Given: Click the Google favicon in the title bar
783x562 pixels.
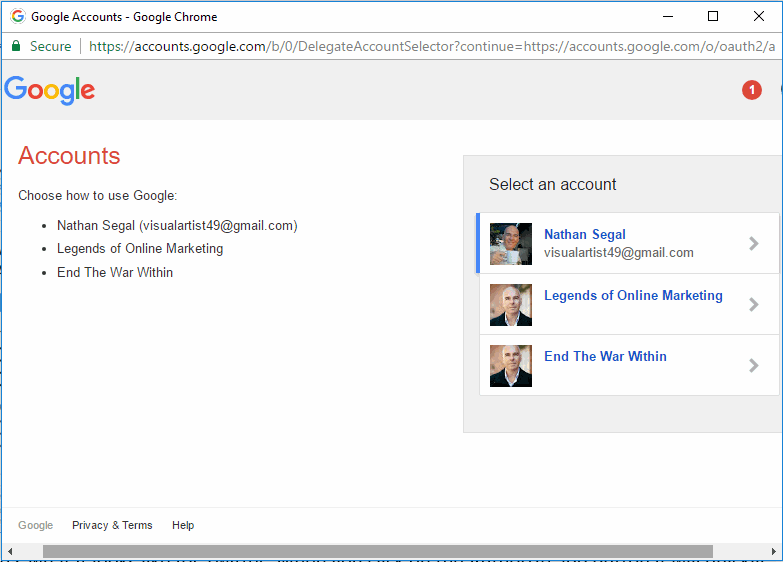Looking at the screenshot, I should [18, 16].
